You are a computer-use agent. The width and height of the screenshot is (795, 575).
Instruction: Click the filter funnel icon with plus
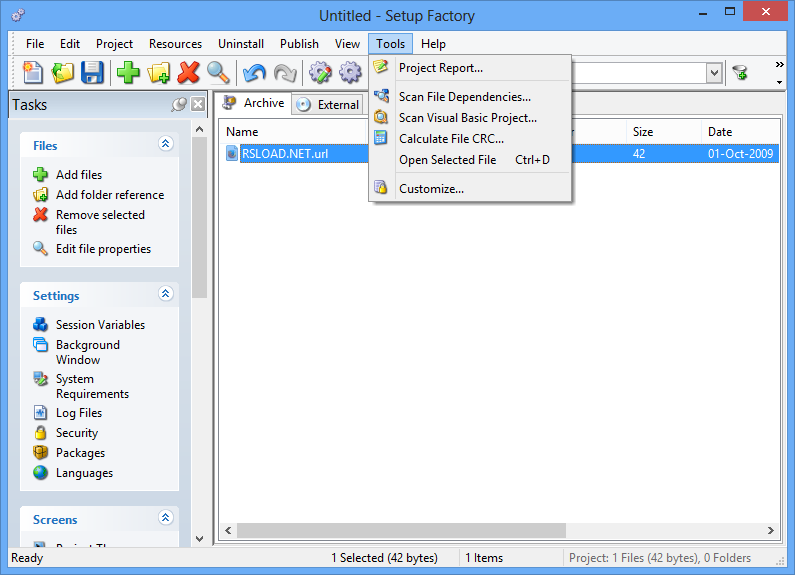tap(740, 73)
